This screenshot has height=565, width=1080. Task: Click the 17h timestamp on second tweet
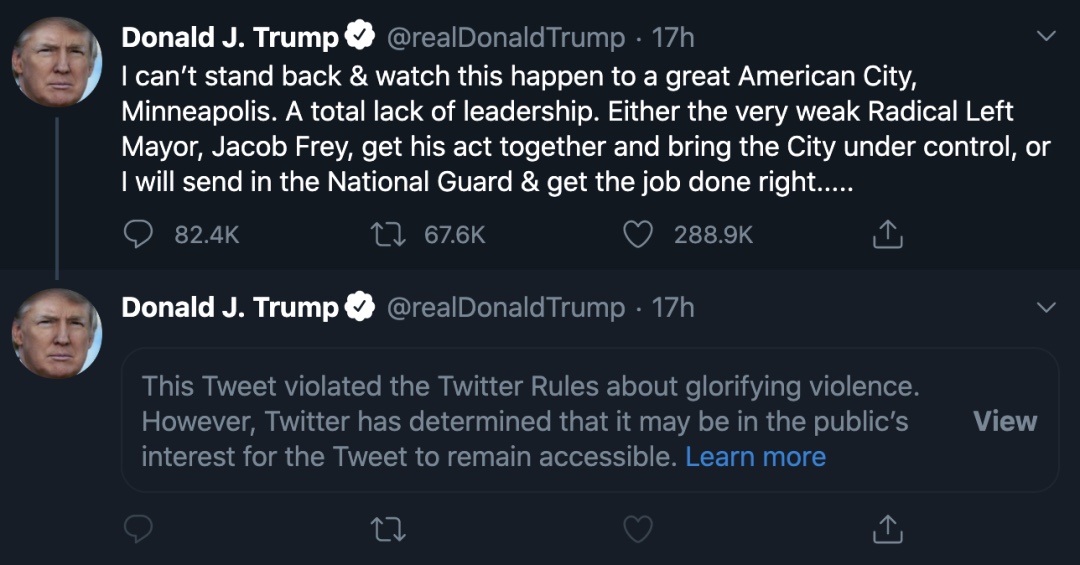(673, 308)
